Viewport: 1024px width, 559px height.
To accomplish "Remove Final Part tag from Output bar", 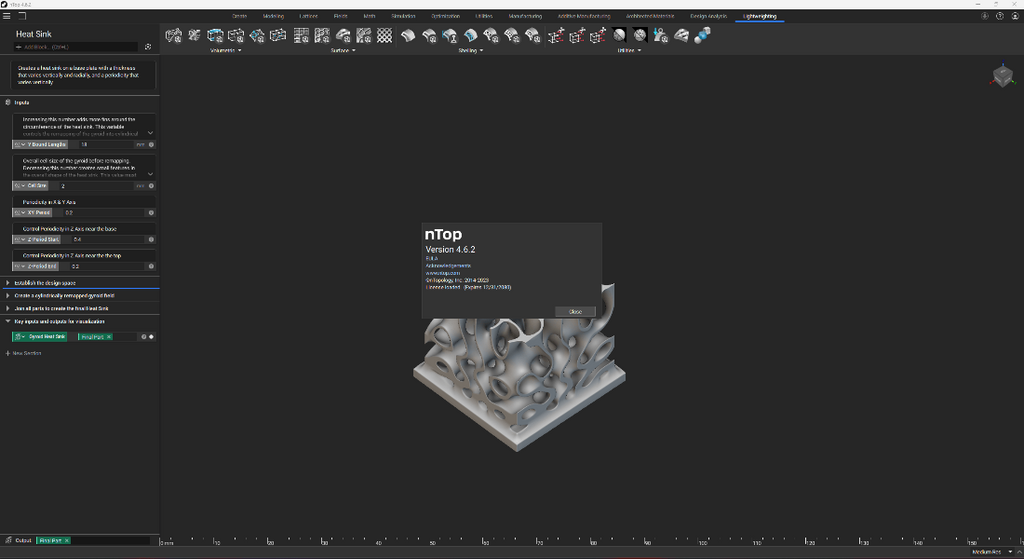I will pyautogui.click(x=67, y=541).
